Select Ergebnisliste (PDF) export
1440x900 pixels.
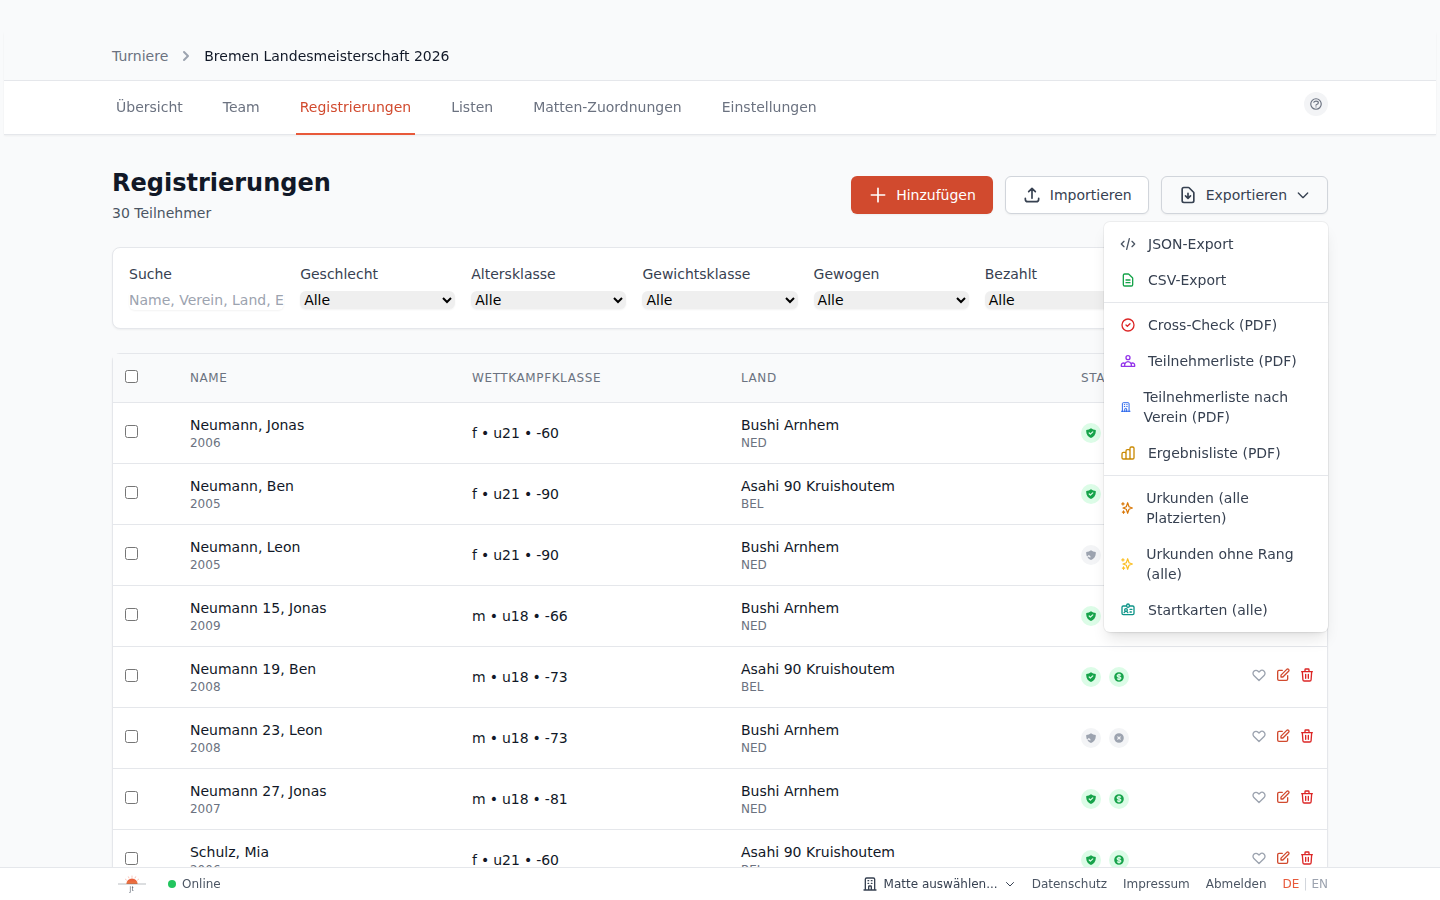(1216, 453)
